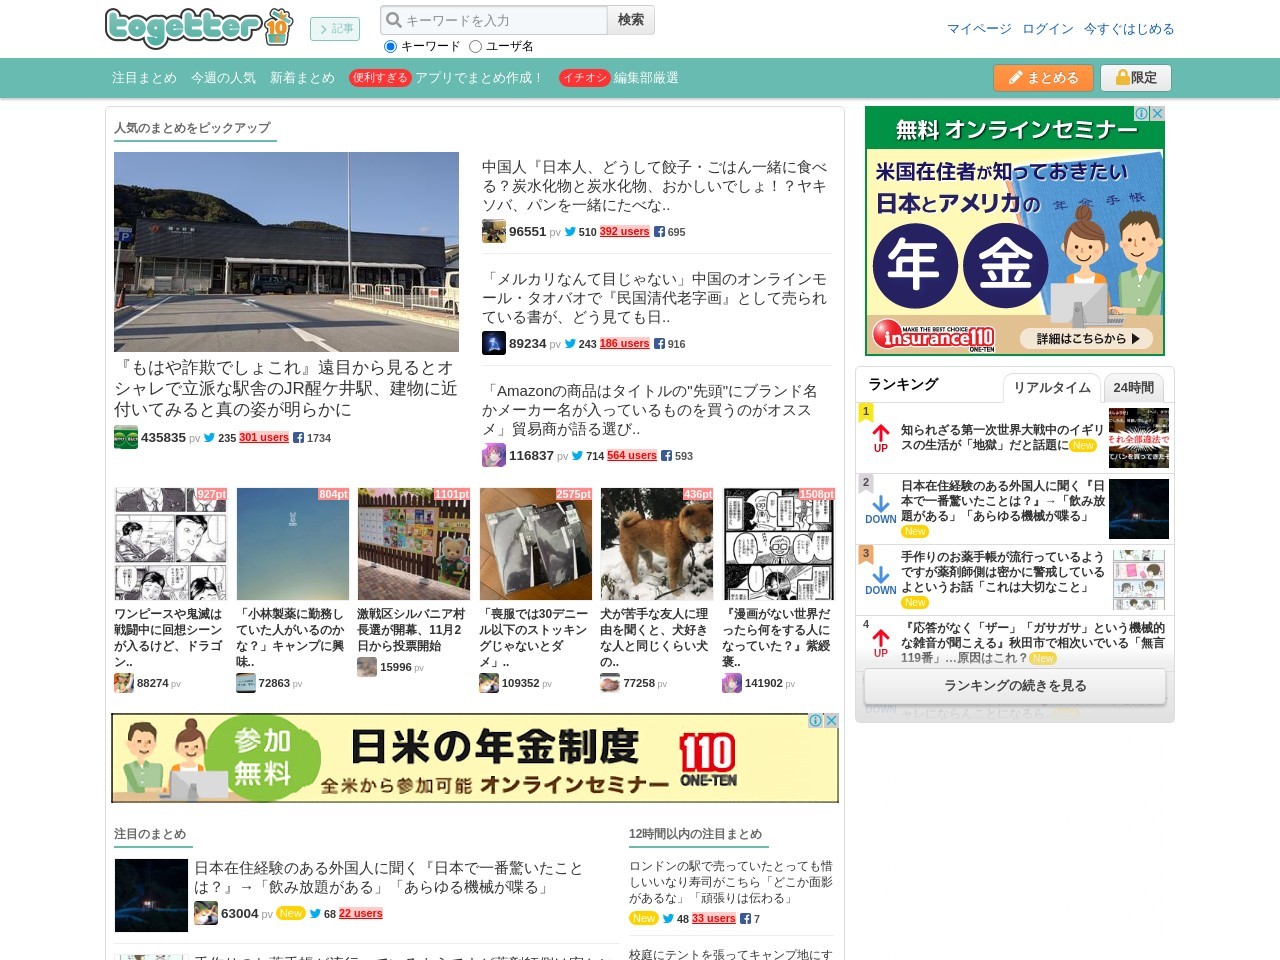Open the 犬が苦手な友人 dog thumbnail
The width and height of the screenshot is (1280, 960).
657,544
